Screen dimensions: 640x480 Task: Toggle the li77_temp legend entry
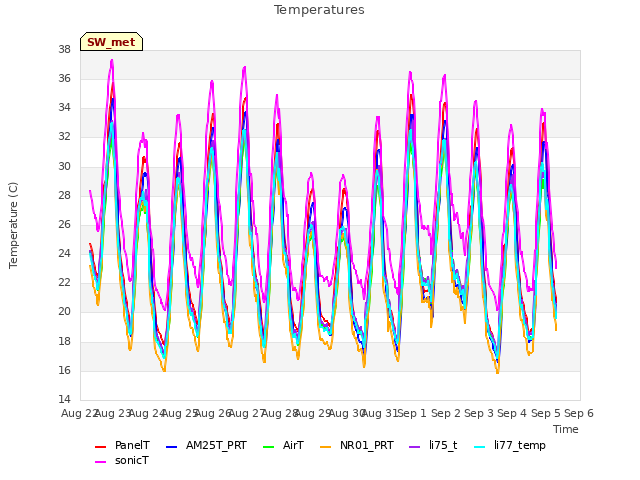pos(510,445)
